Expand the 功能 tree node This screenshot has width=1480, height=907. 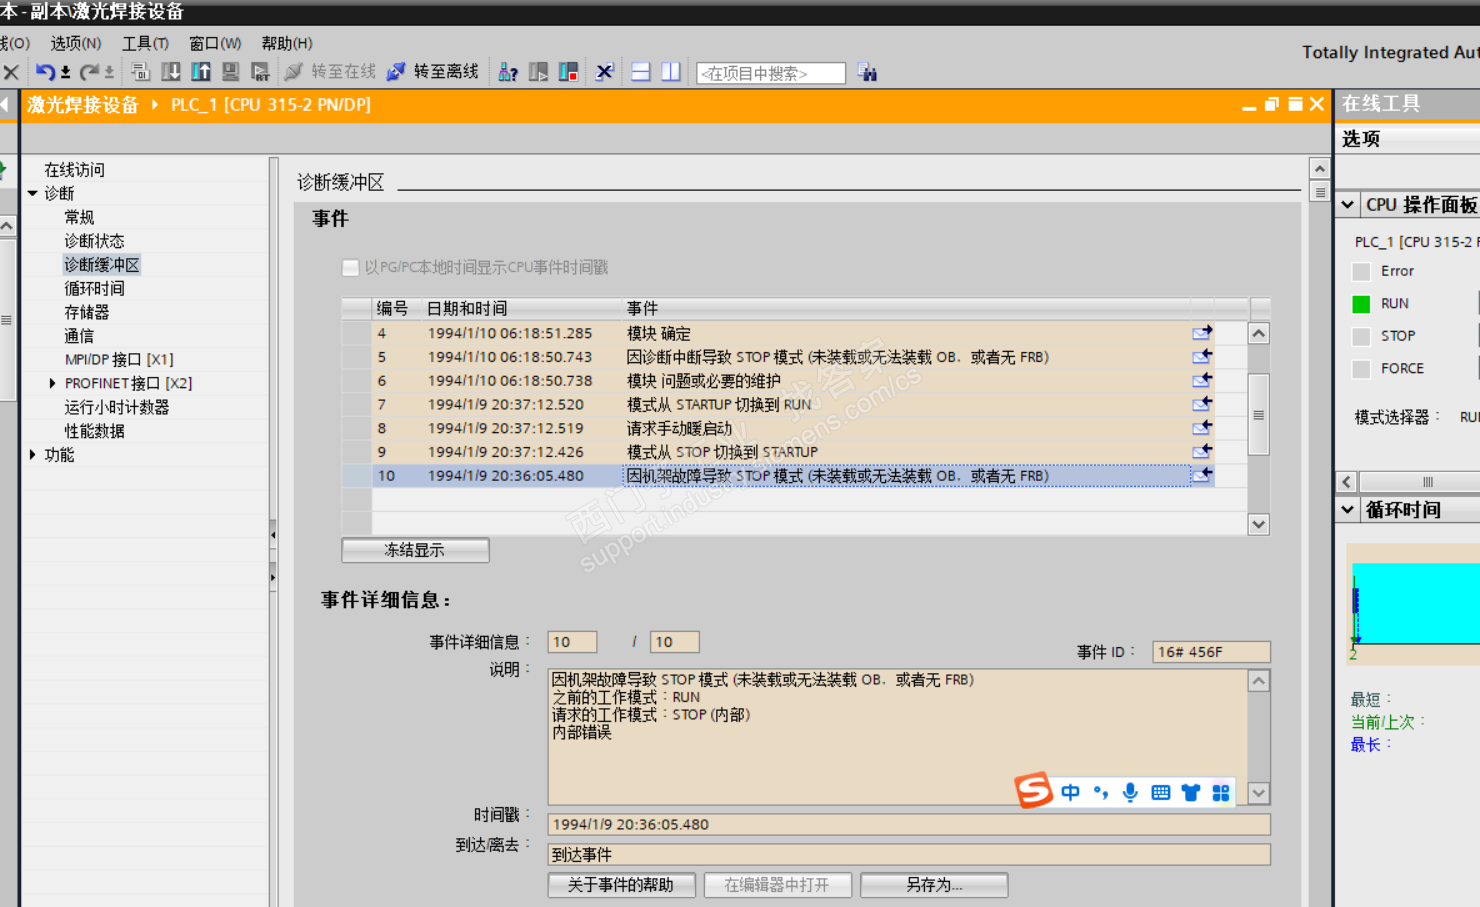point(33,455)
